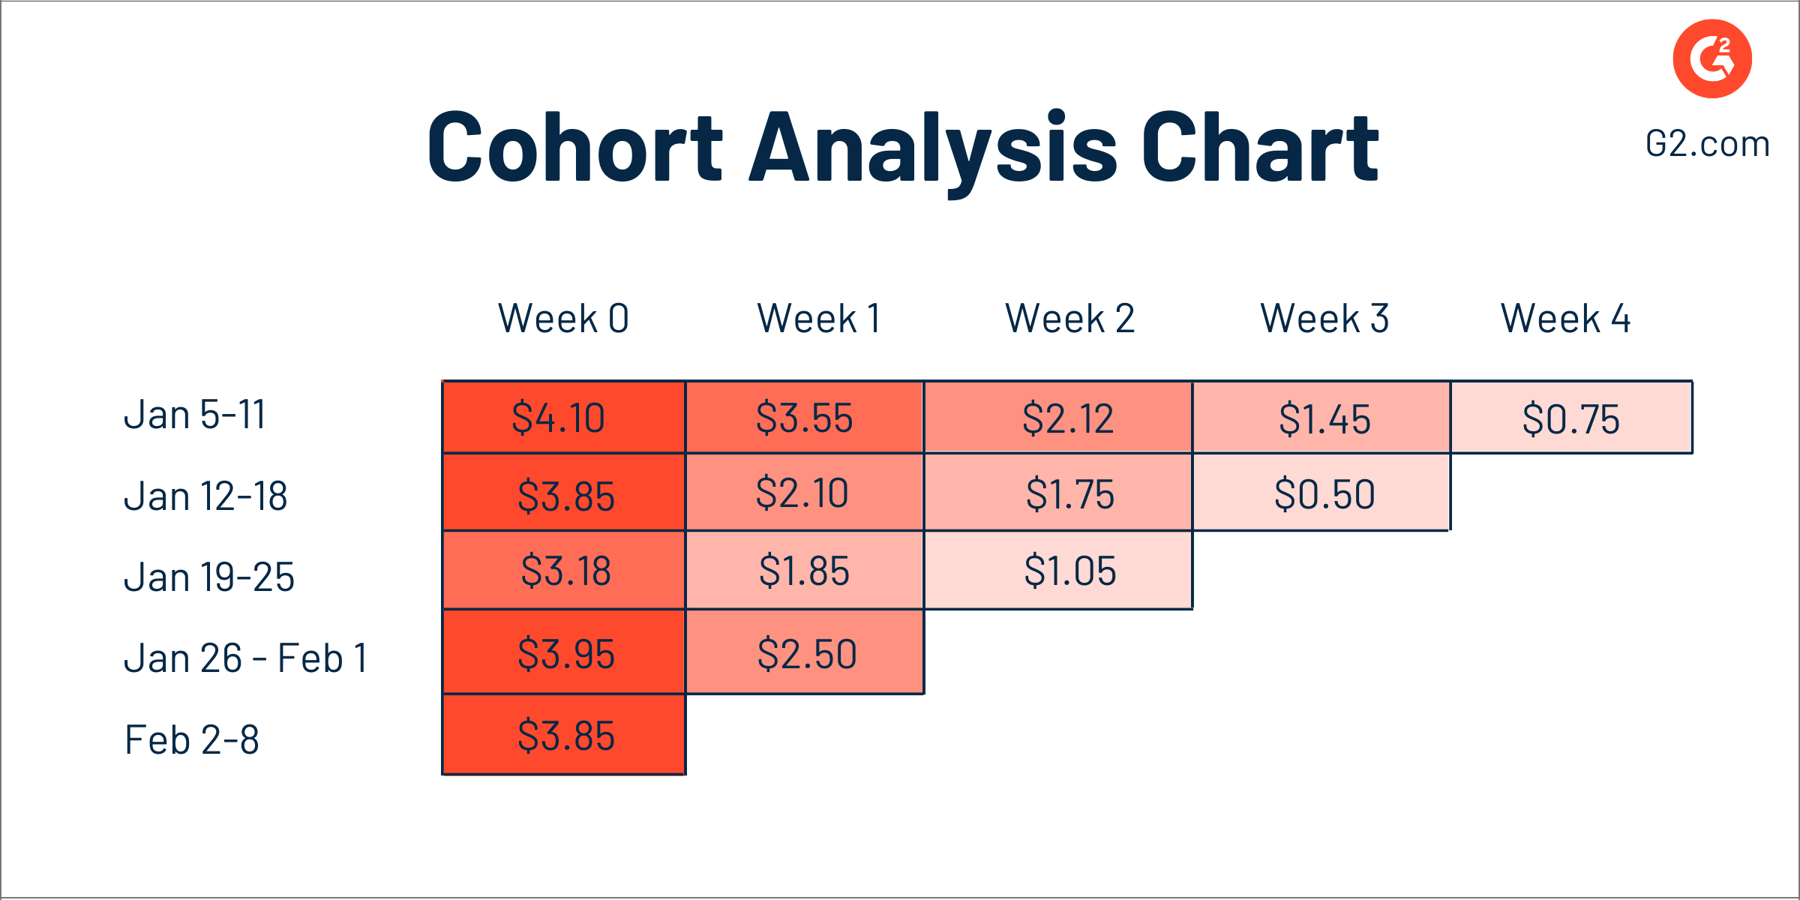Select the $2.50 cell in Week 1
Viewport: 1800px width, 900px height.
(x=806, y=654)
